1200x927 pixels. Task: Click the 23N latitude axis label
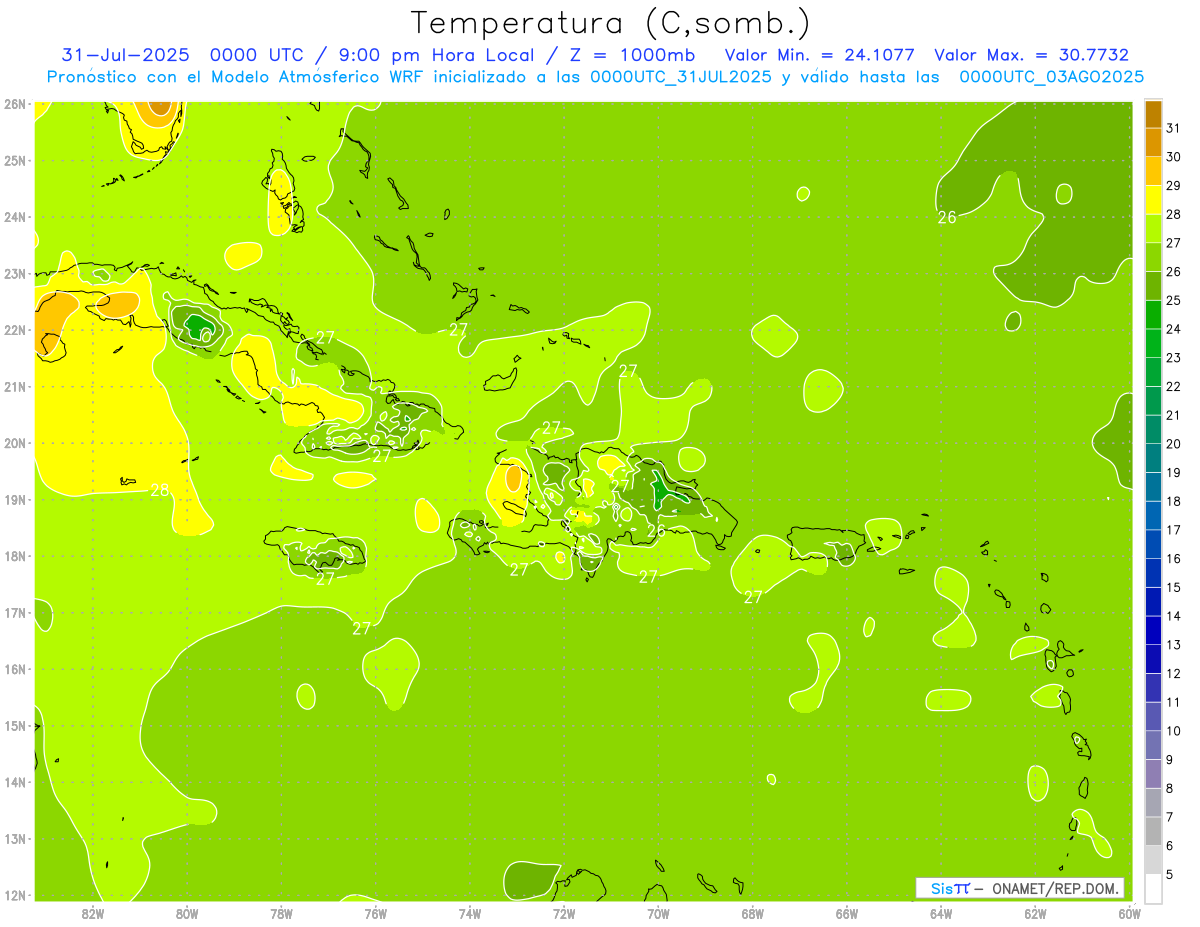(16, 273)
